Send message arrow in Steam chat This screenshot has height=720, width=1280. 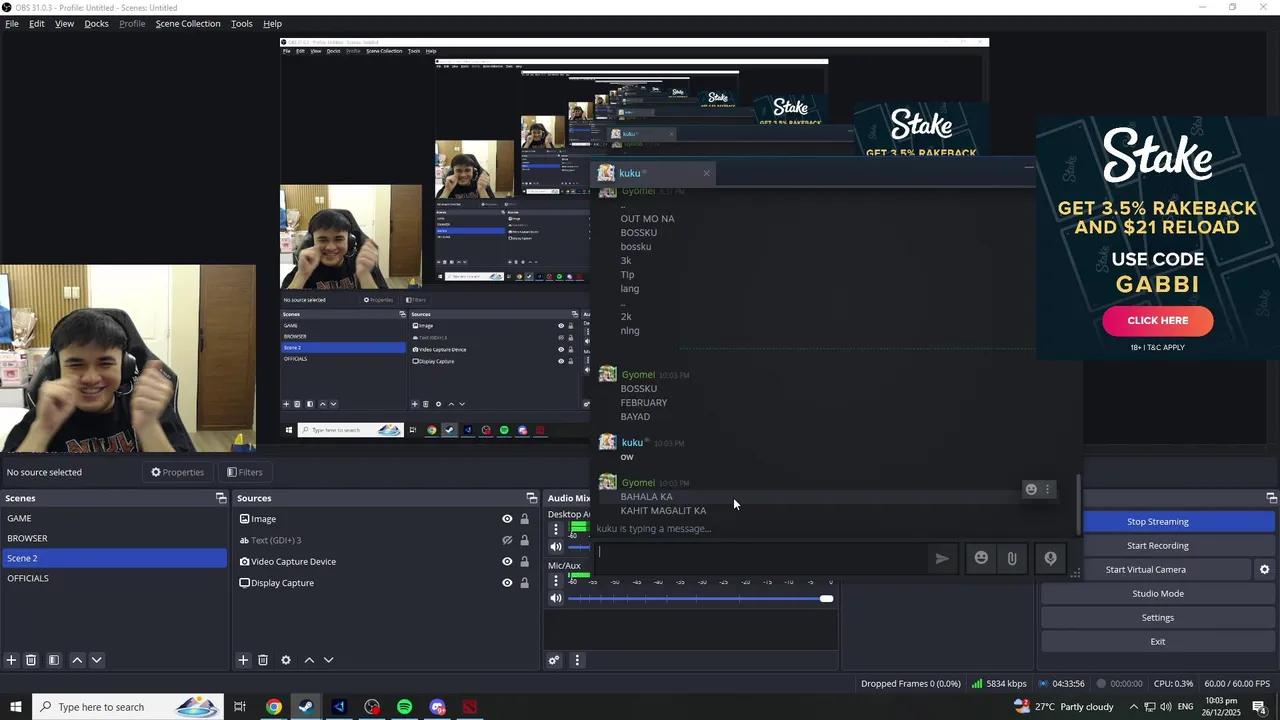click(942, 559)
